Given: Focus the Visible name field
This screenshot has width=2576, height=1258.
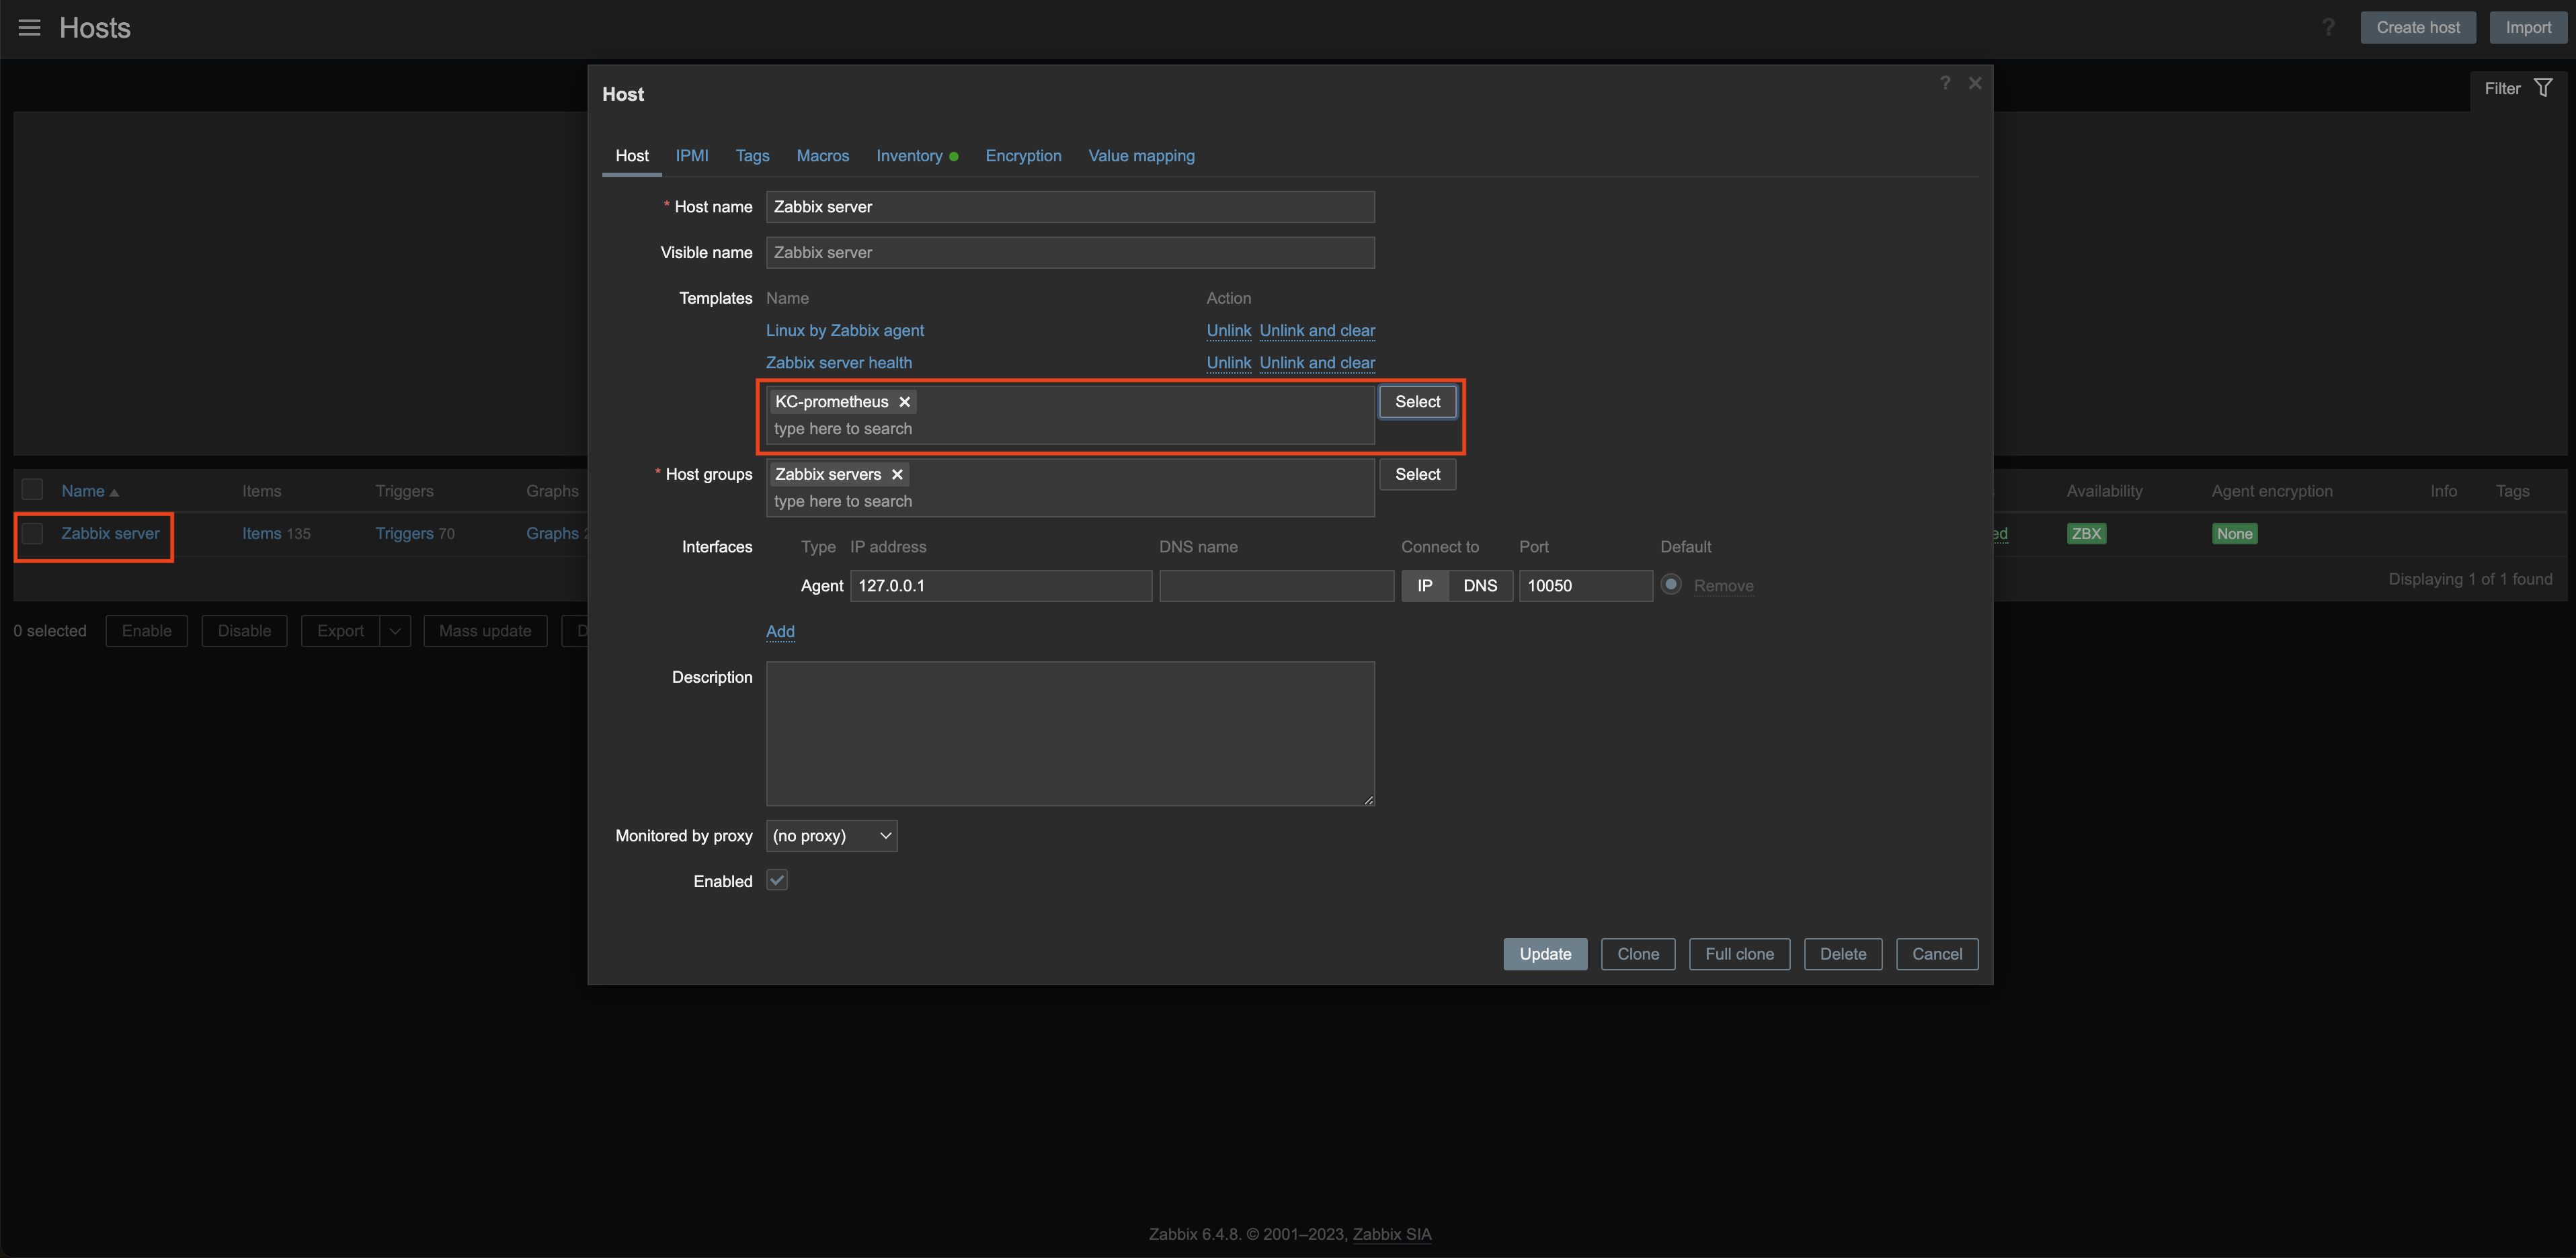Looking at the screenshot, I should click(x=1070, y=253).
